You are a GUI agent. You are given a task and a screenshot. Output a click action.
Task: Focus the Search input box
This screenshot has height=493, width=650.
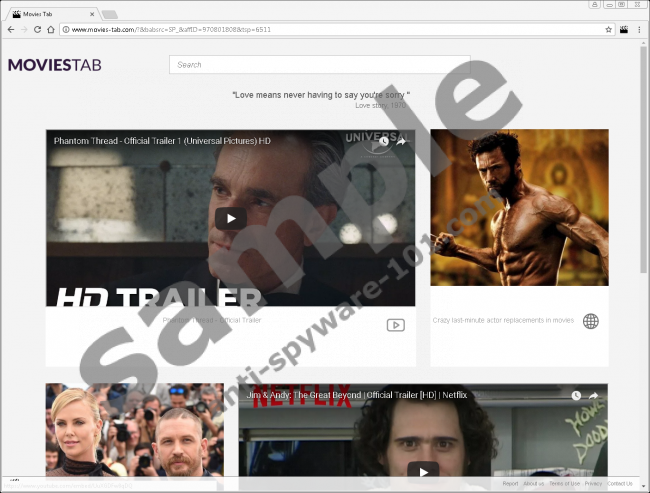pos(320,65)
